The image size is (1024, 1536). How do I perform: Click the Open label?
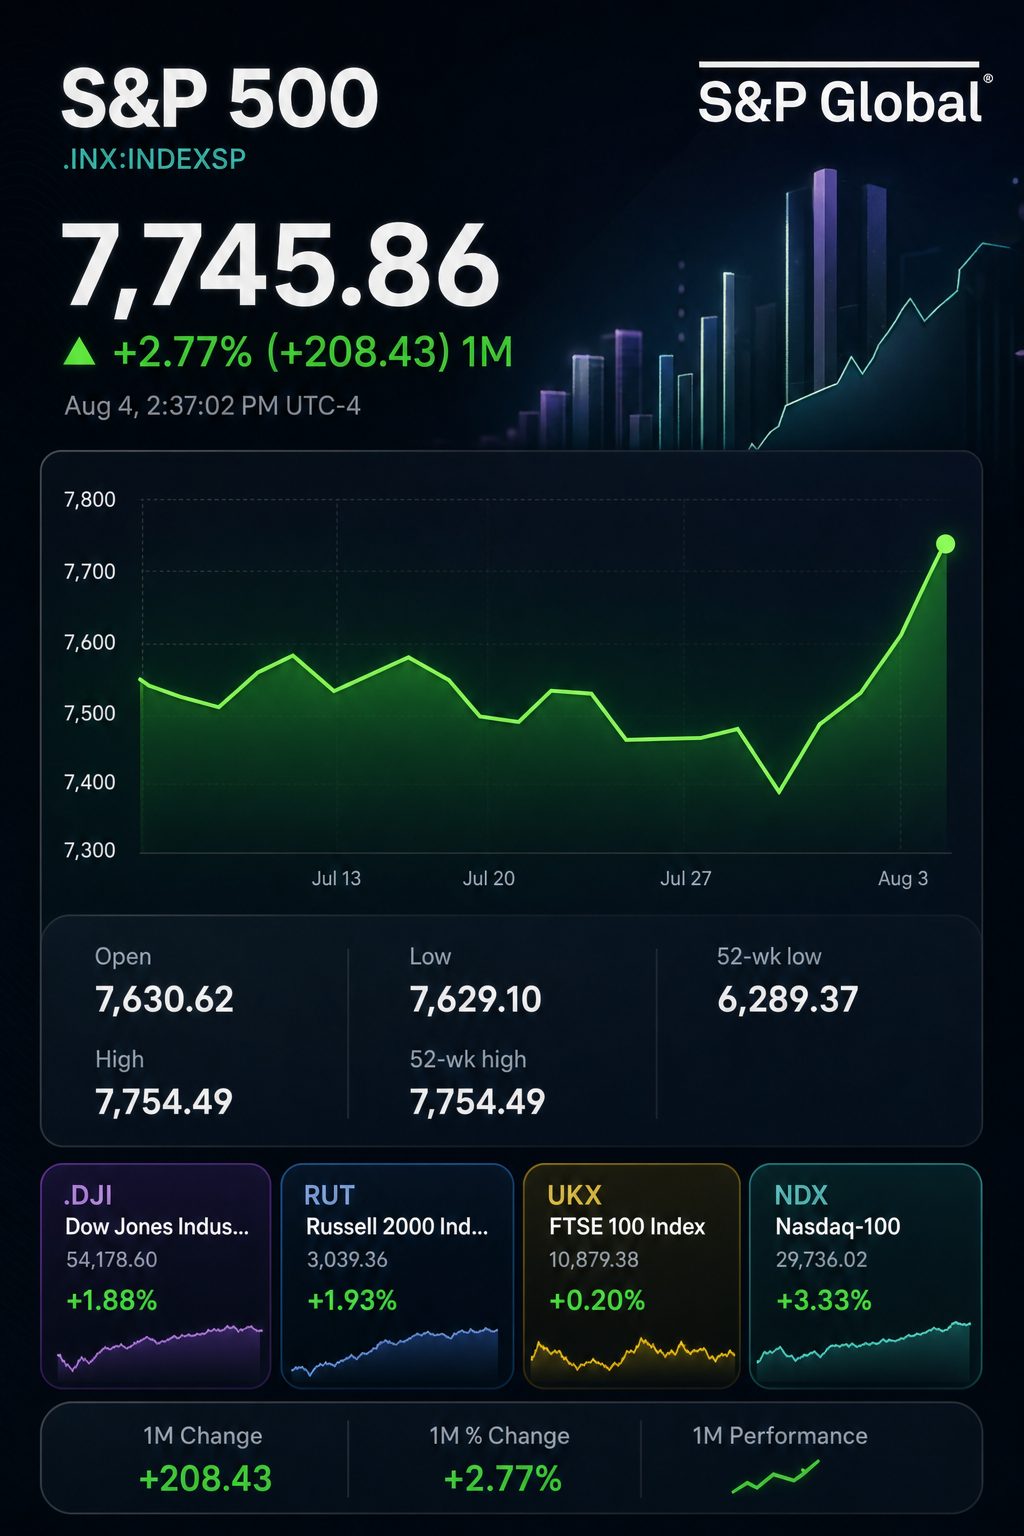pos(123,957)
